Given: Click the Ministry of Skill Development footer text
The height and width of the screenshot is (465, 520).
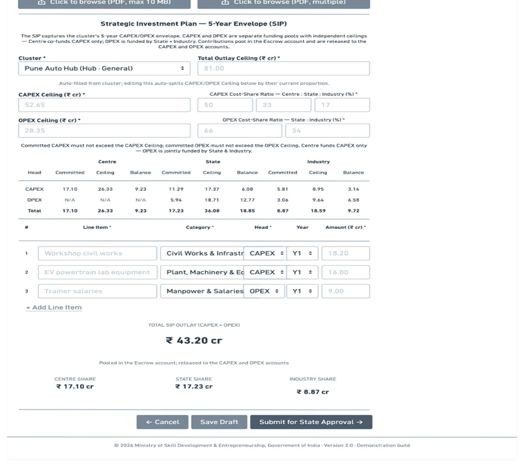Looking at the screenshot, I should (x=262, y=445).
